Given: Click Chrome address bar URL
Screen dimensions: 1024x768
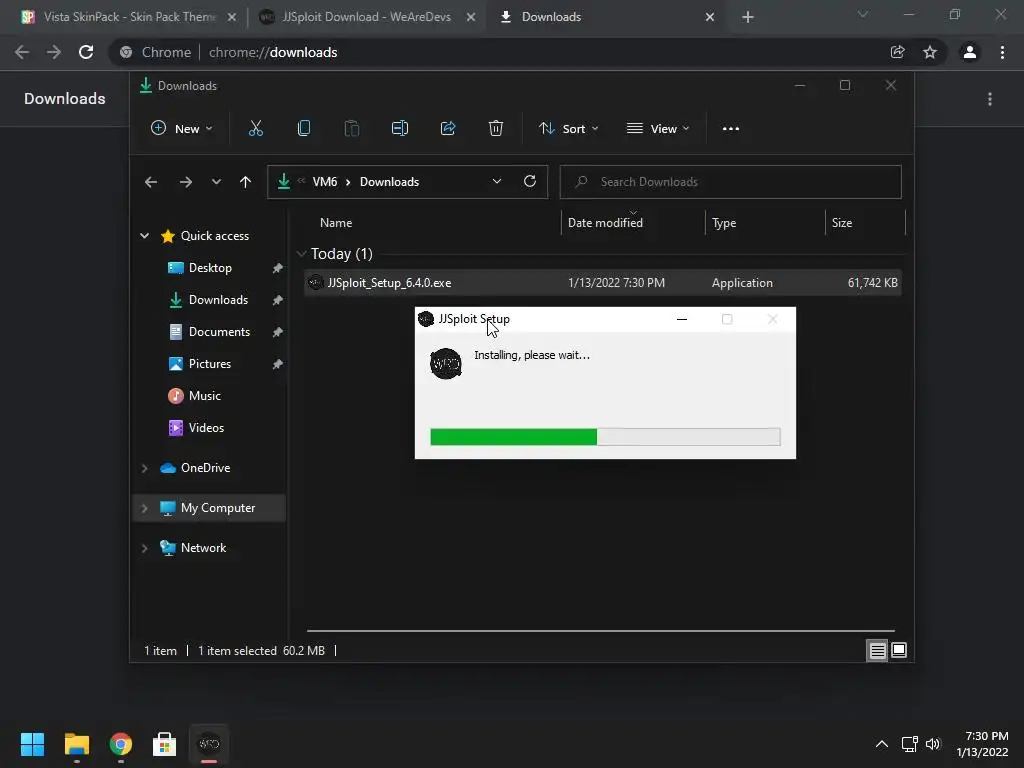Looking at the screenshot, I should tap(273, 52).
